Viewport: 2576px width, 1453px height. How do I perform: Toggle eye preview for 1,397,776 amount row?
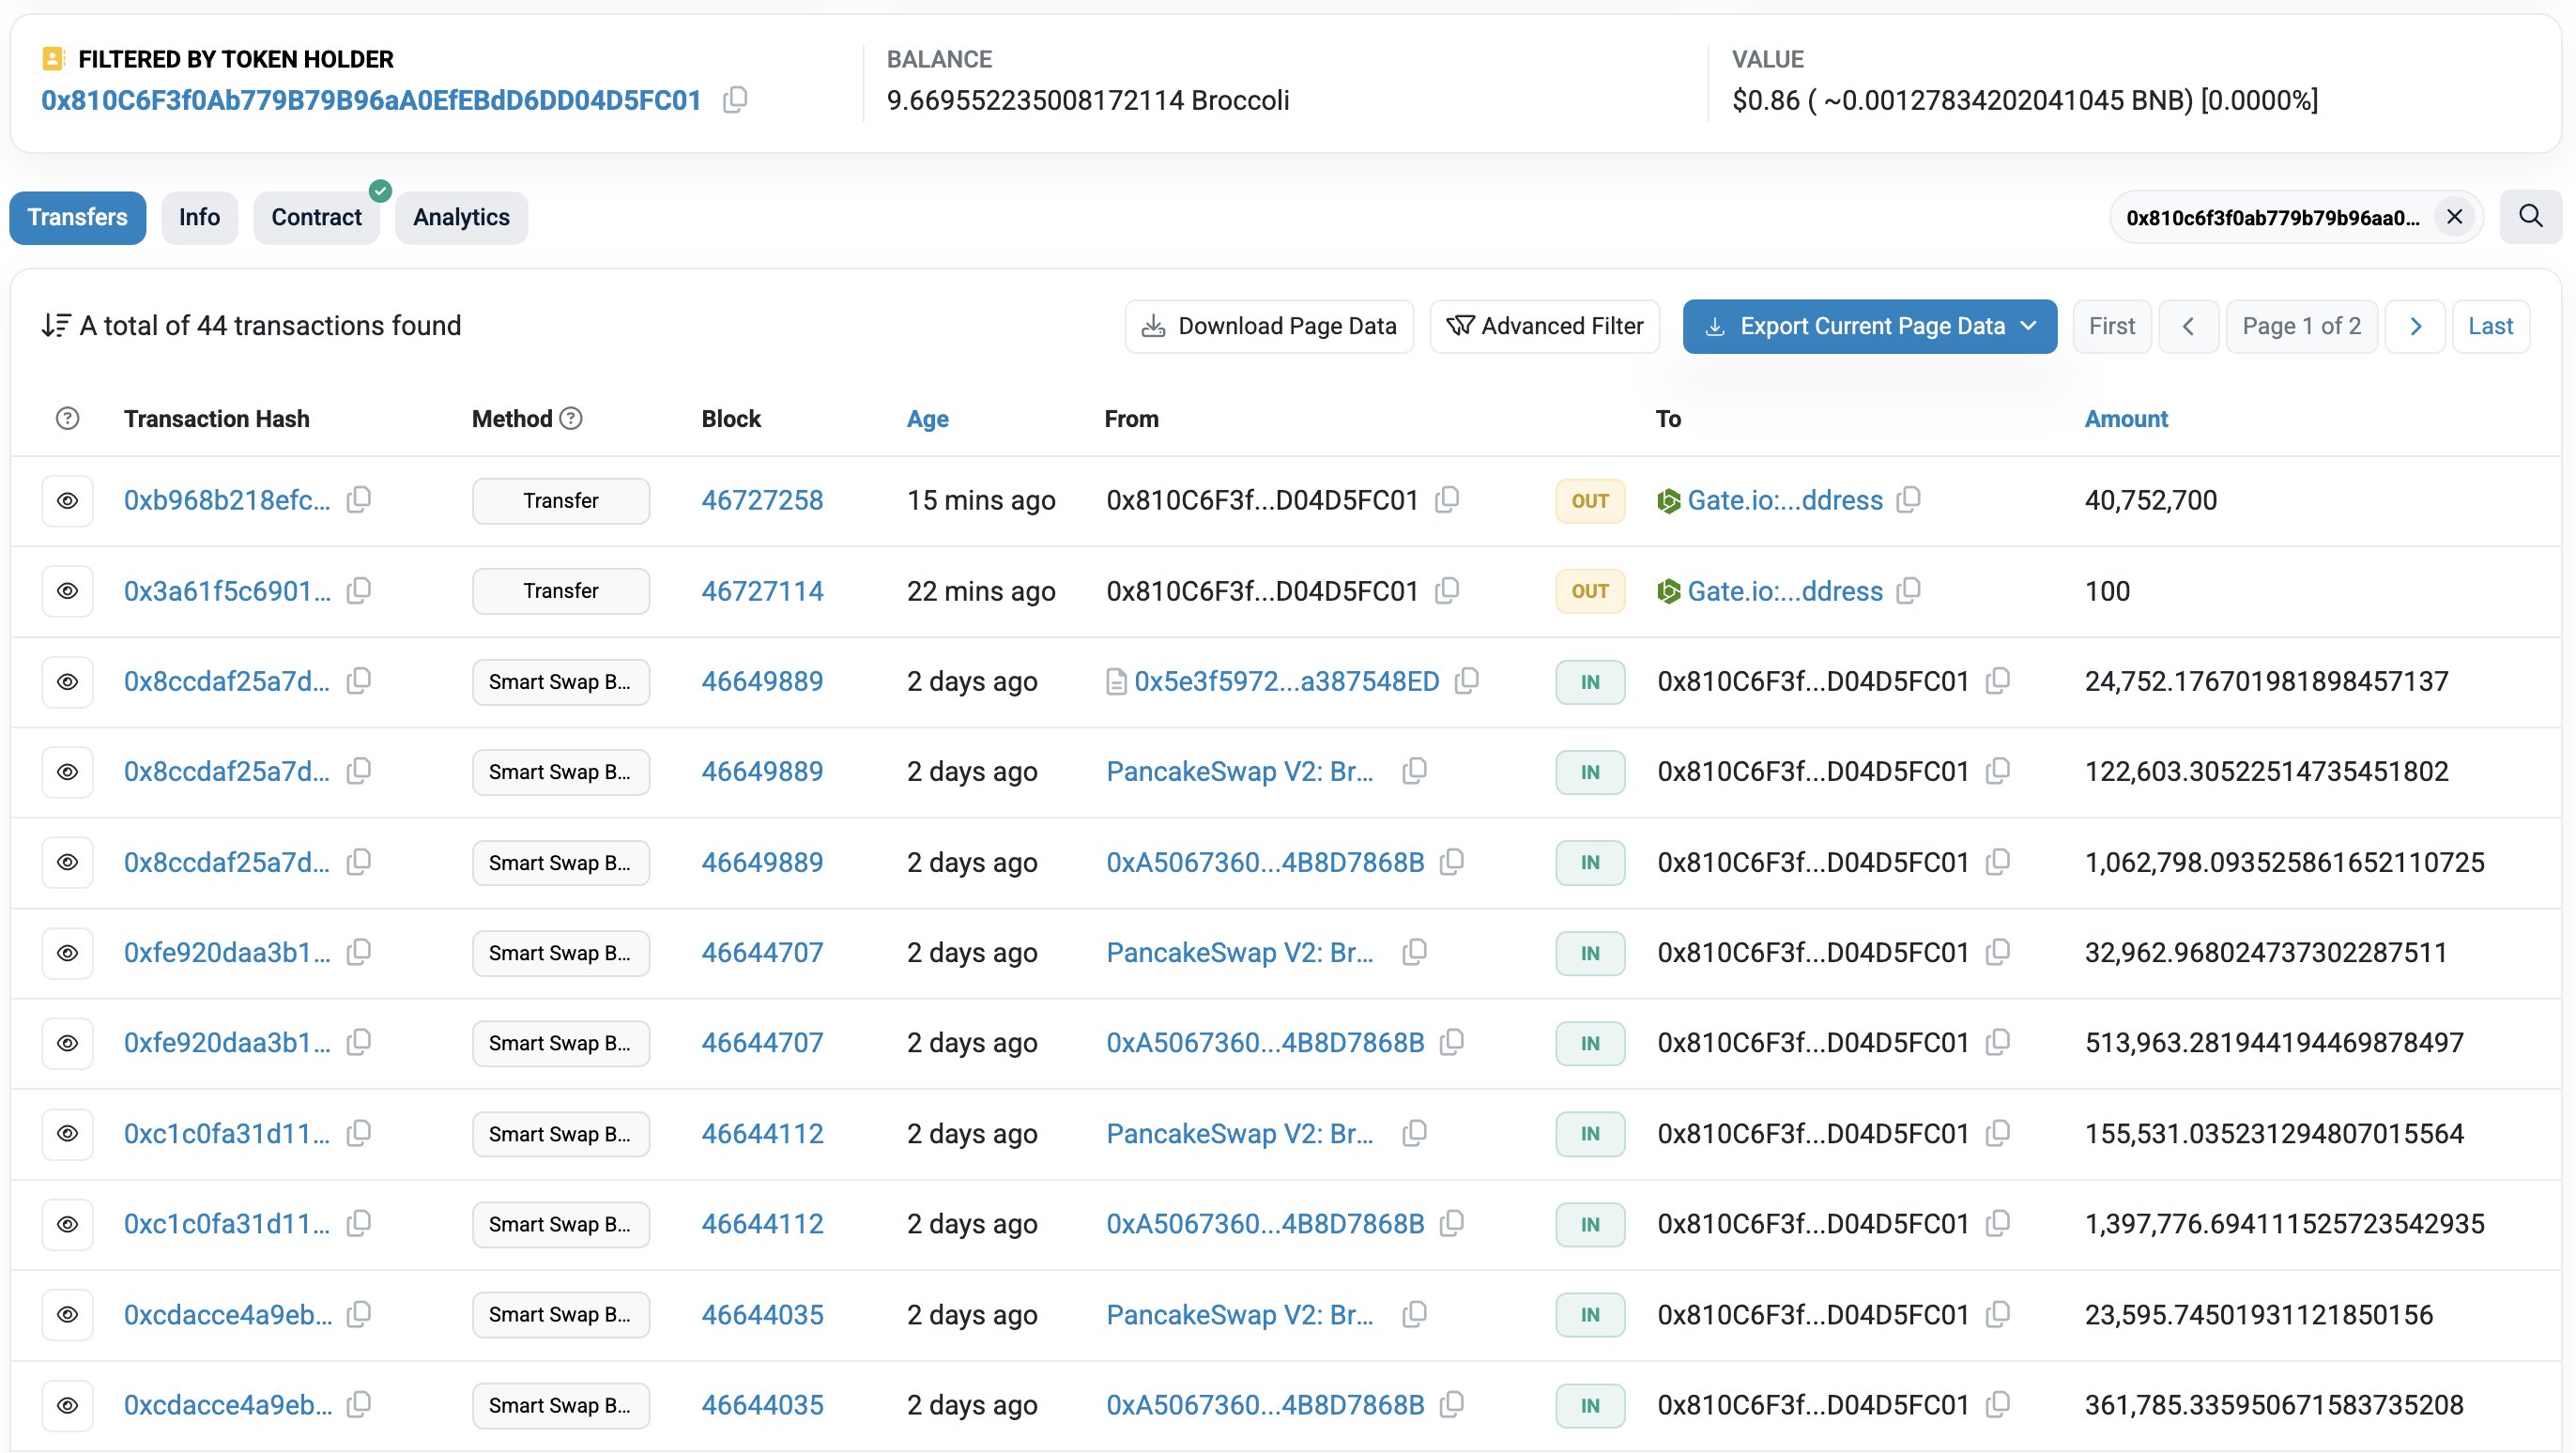click(67, 1224)
